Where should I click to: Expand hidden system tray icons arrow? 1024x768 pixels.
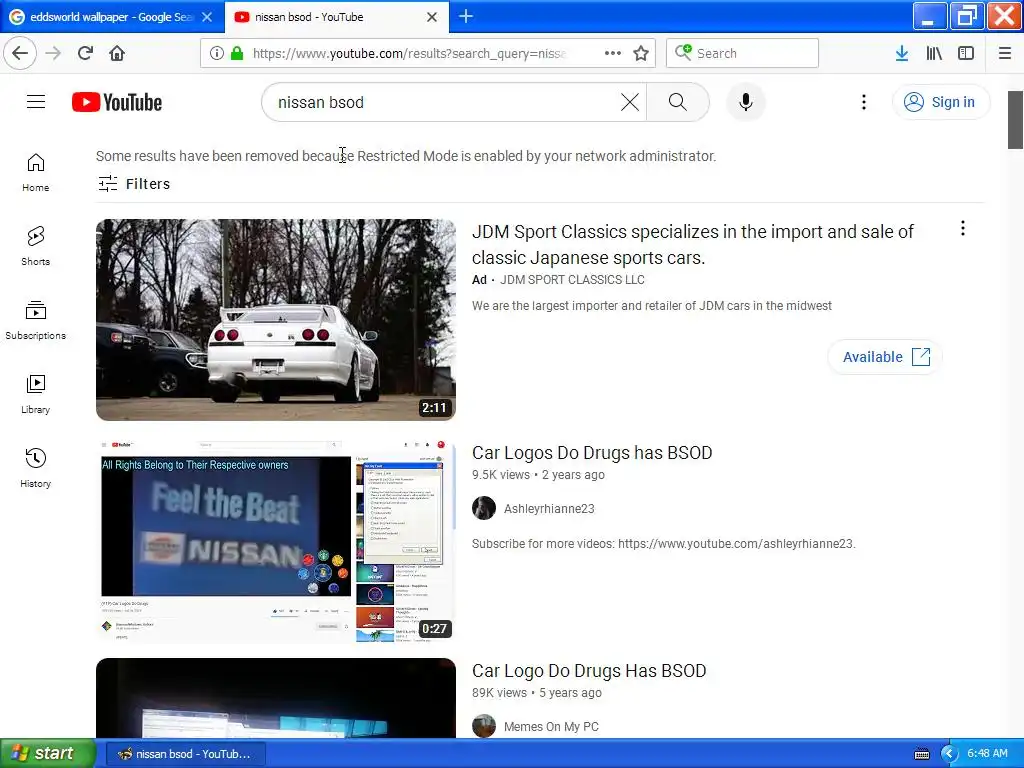(x=949, y=754)
